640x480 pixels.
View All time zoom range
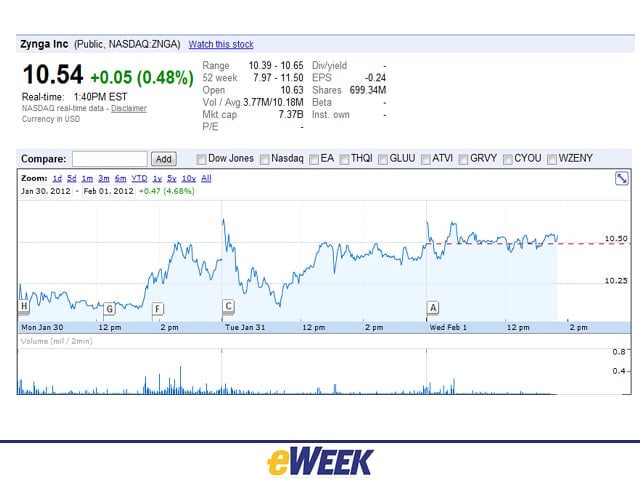point(206,178)
